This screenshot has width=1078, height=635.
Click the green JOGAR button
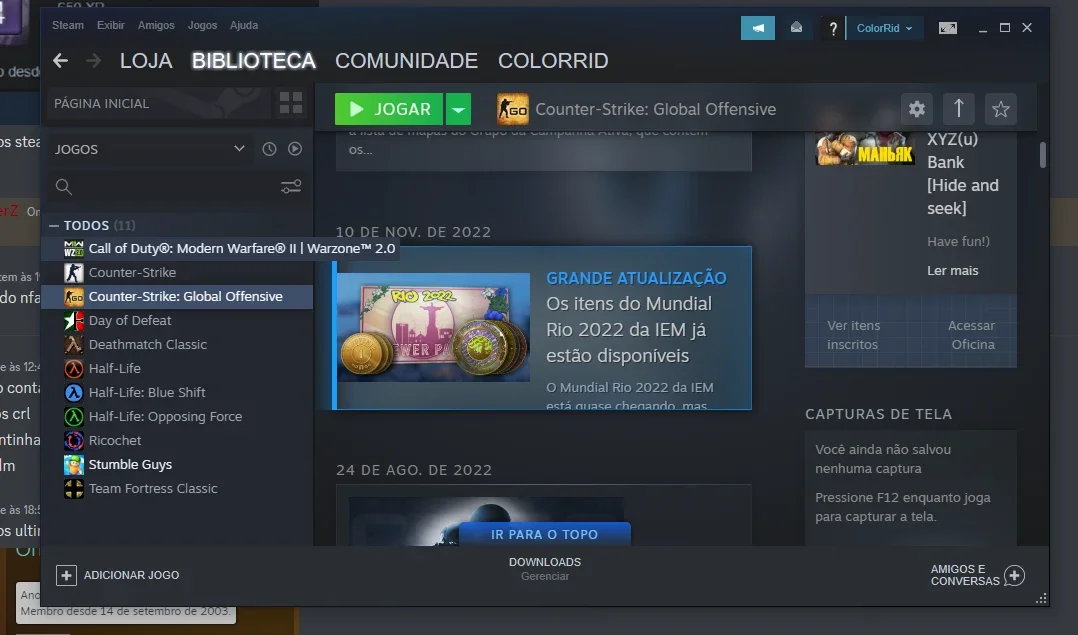389,109
